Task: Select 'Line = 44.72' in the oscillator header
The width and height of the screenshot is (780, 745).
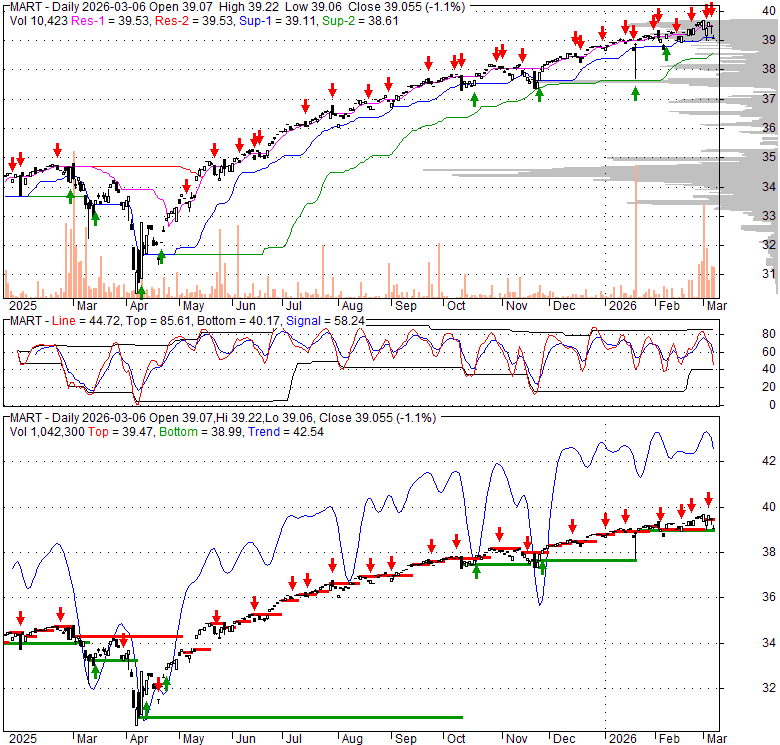Action: click(86, 321)
